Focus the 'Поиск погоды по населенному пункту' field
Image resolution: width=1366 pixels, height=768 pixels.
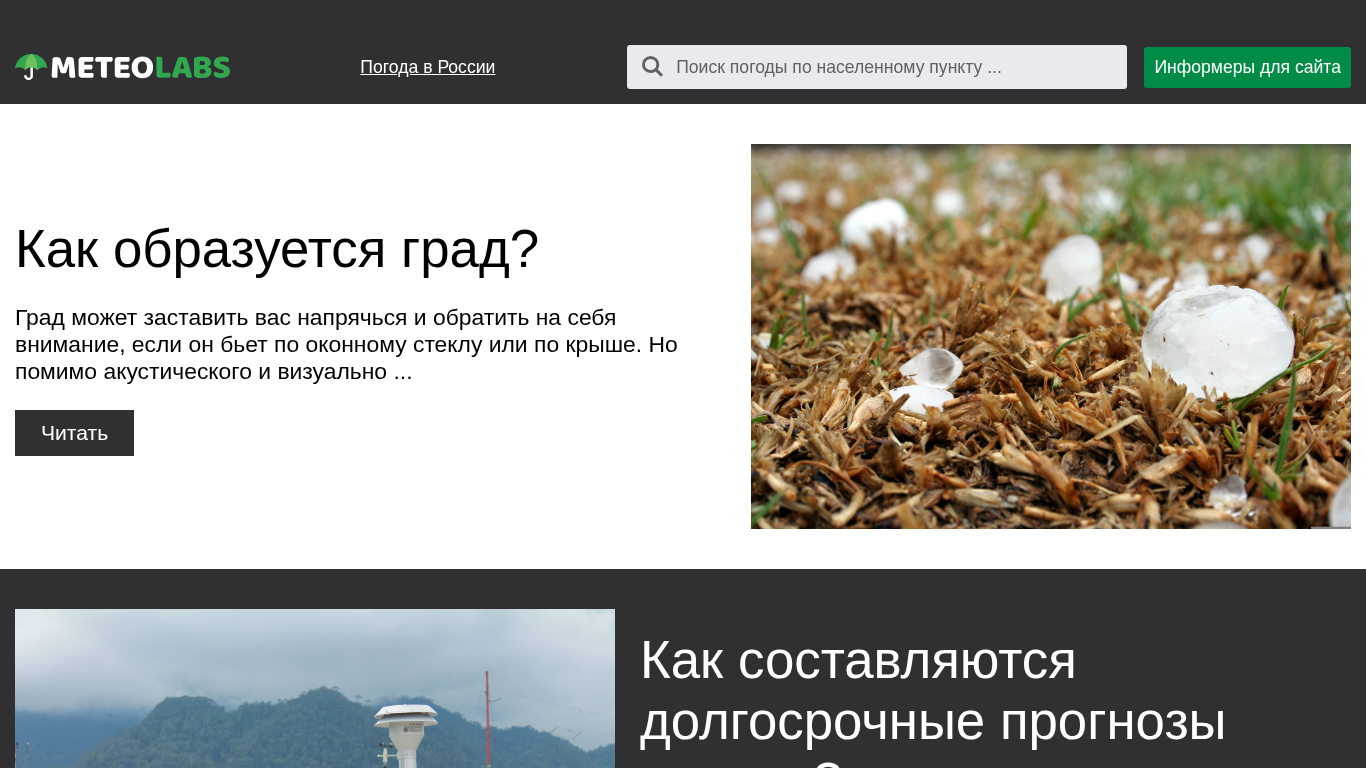(x=890, y=67)
